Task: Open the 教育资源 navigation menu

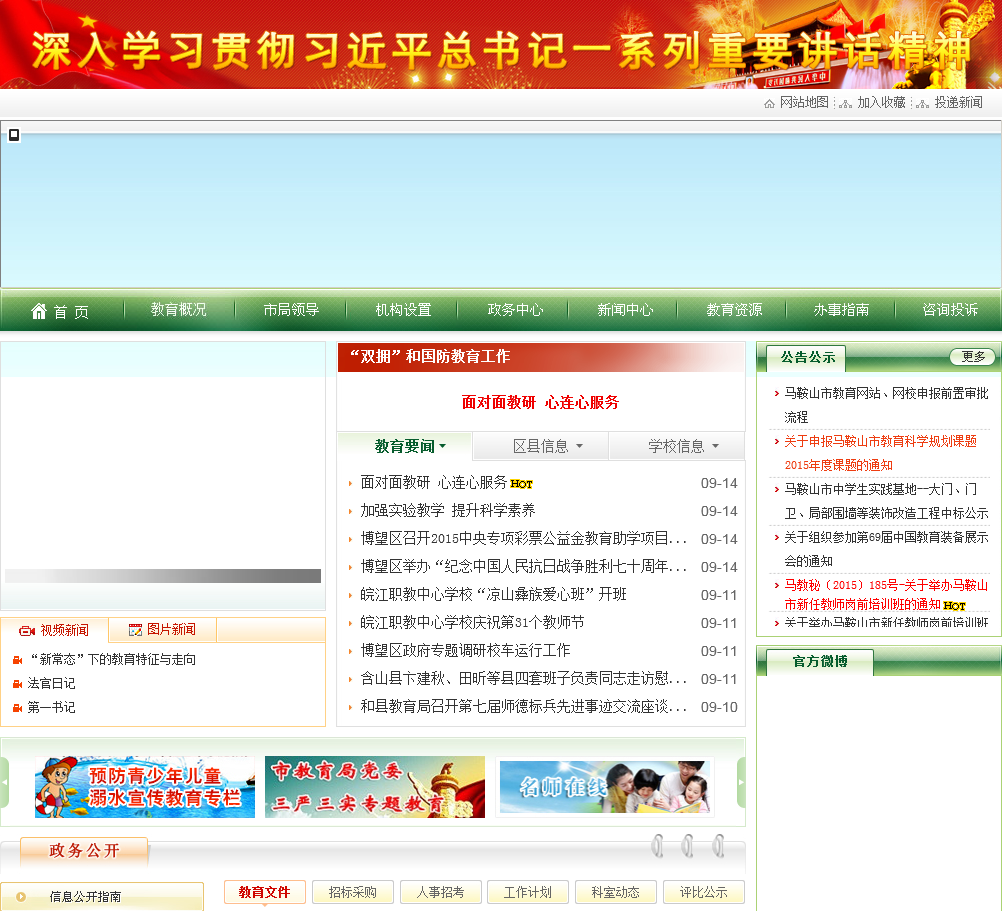Action: click(734, 310)
